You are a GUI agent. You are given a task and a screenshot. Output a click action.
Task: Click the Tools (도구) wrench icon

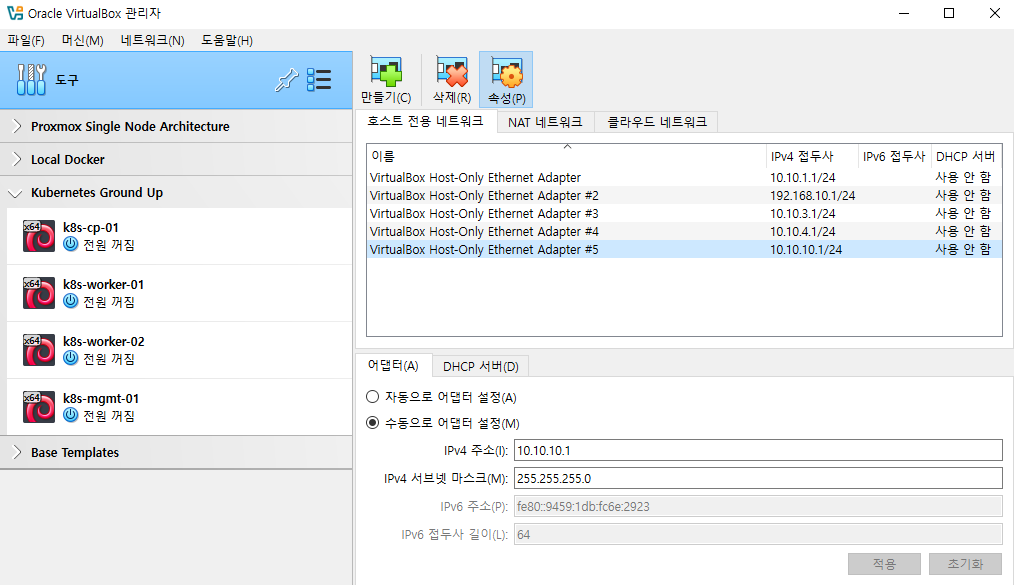(x=31, y=80)
